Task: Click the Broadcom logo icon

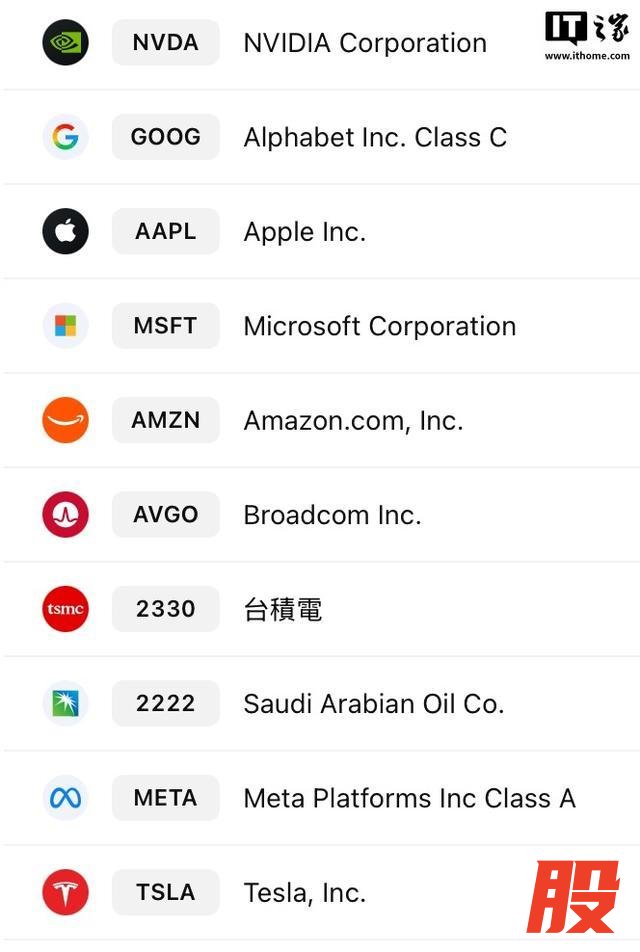Action: 66,515
